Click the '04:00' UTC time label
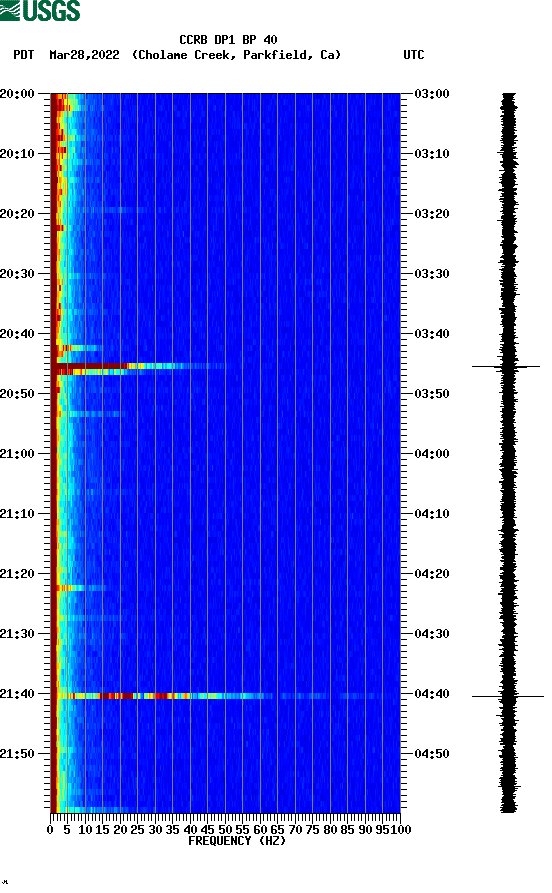Screen dimensions: 552x893 (x=432, y=454)
